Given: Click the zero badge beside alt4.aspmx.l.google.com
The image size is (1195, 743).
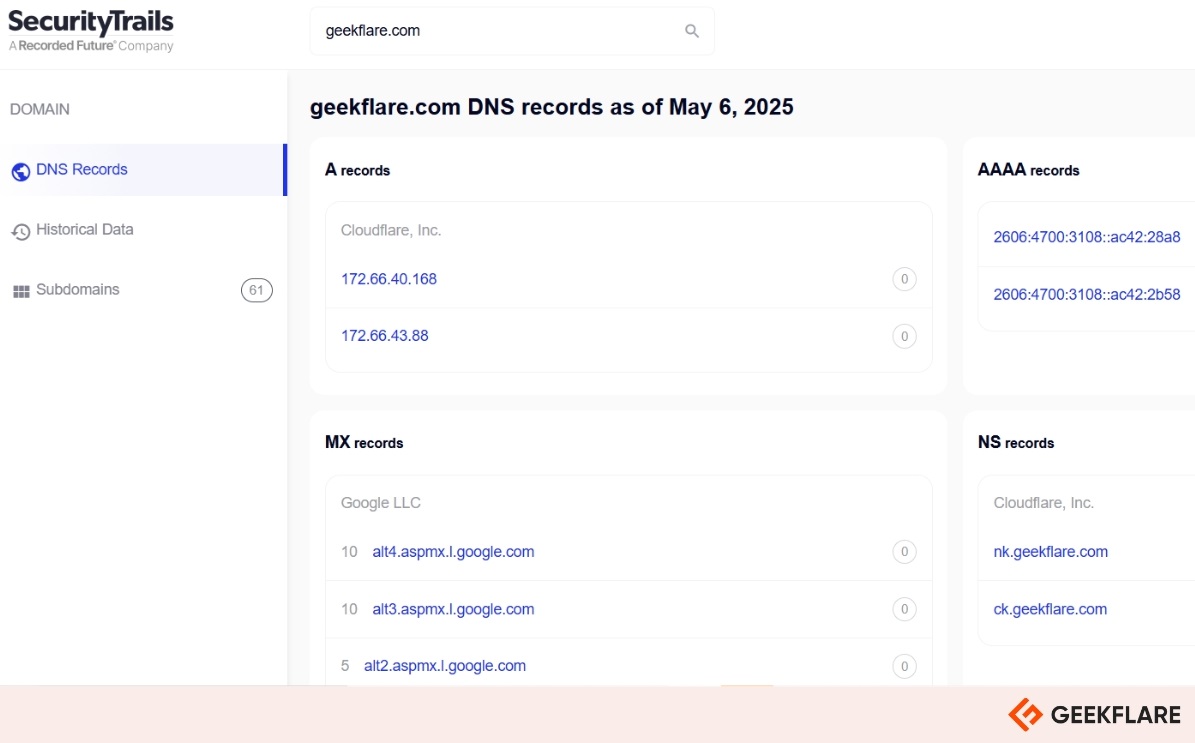Looking at the screenshot, I should point(904,552).
